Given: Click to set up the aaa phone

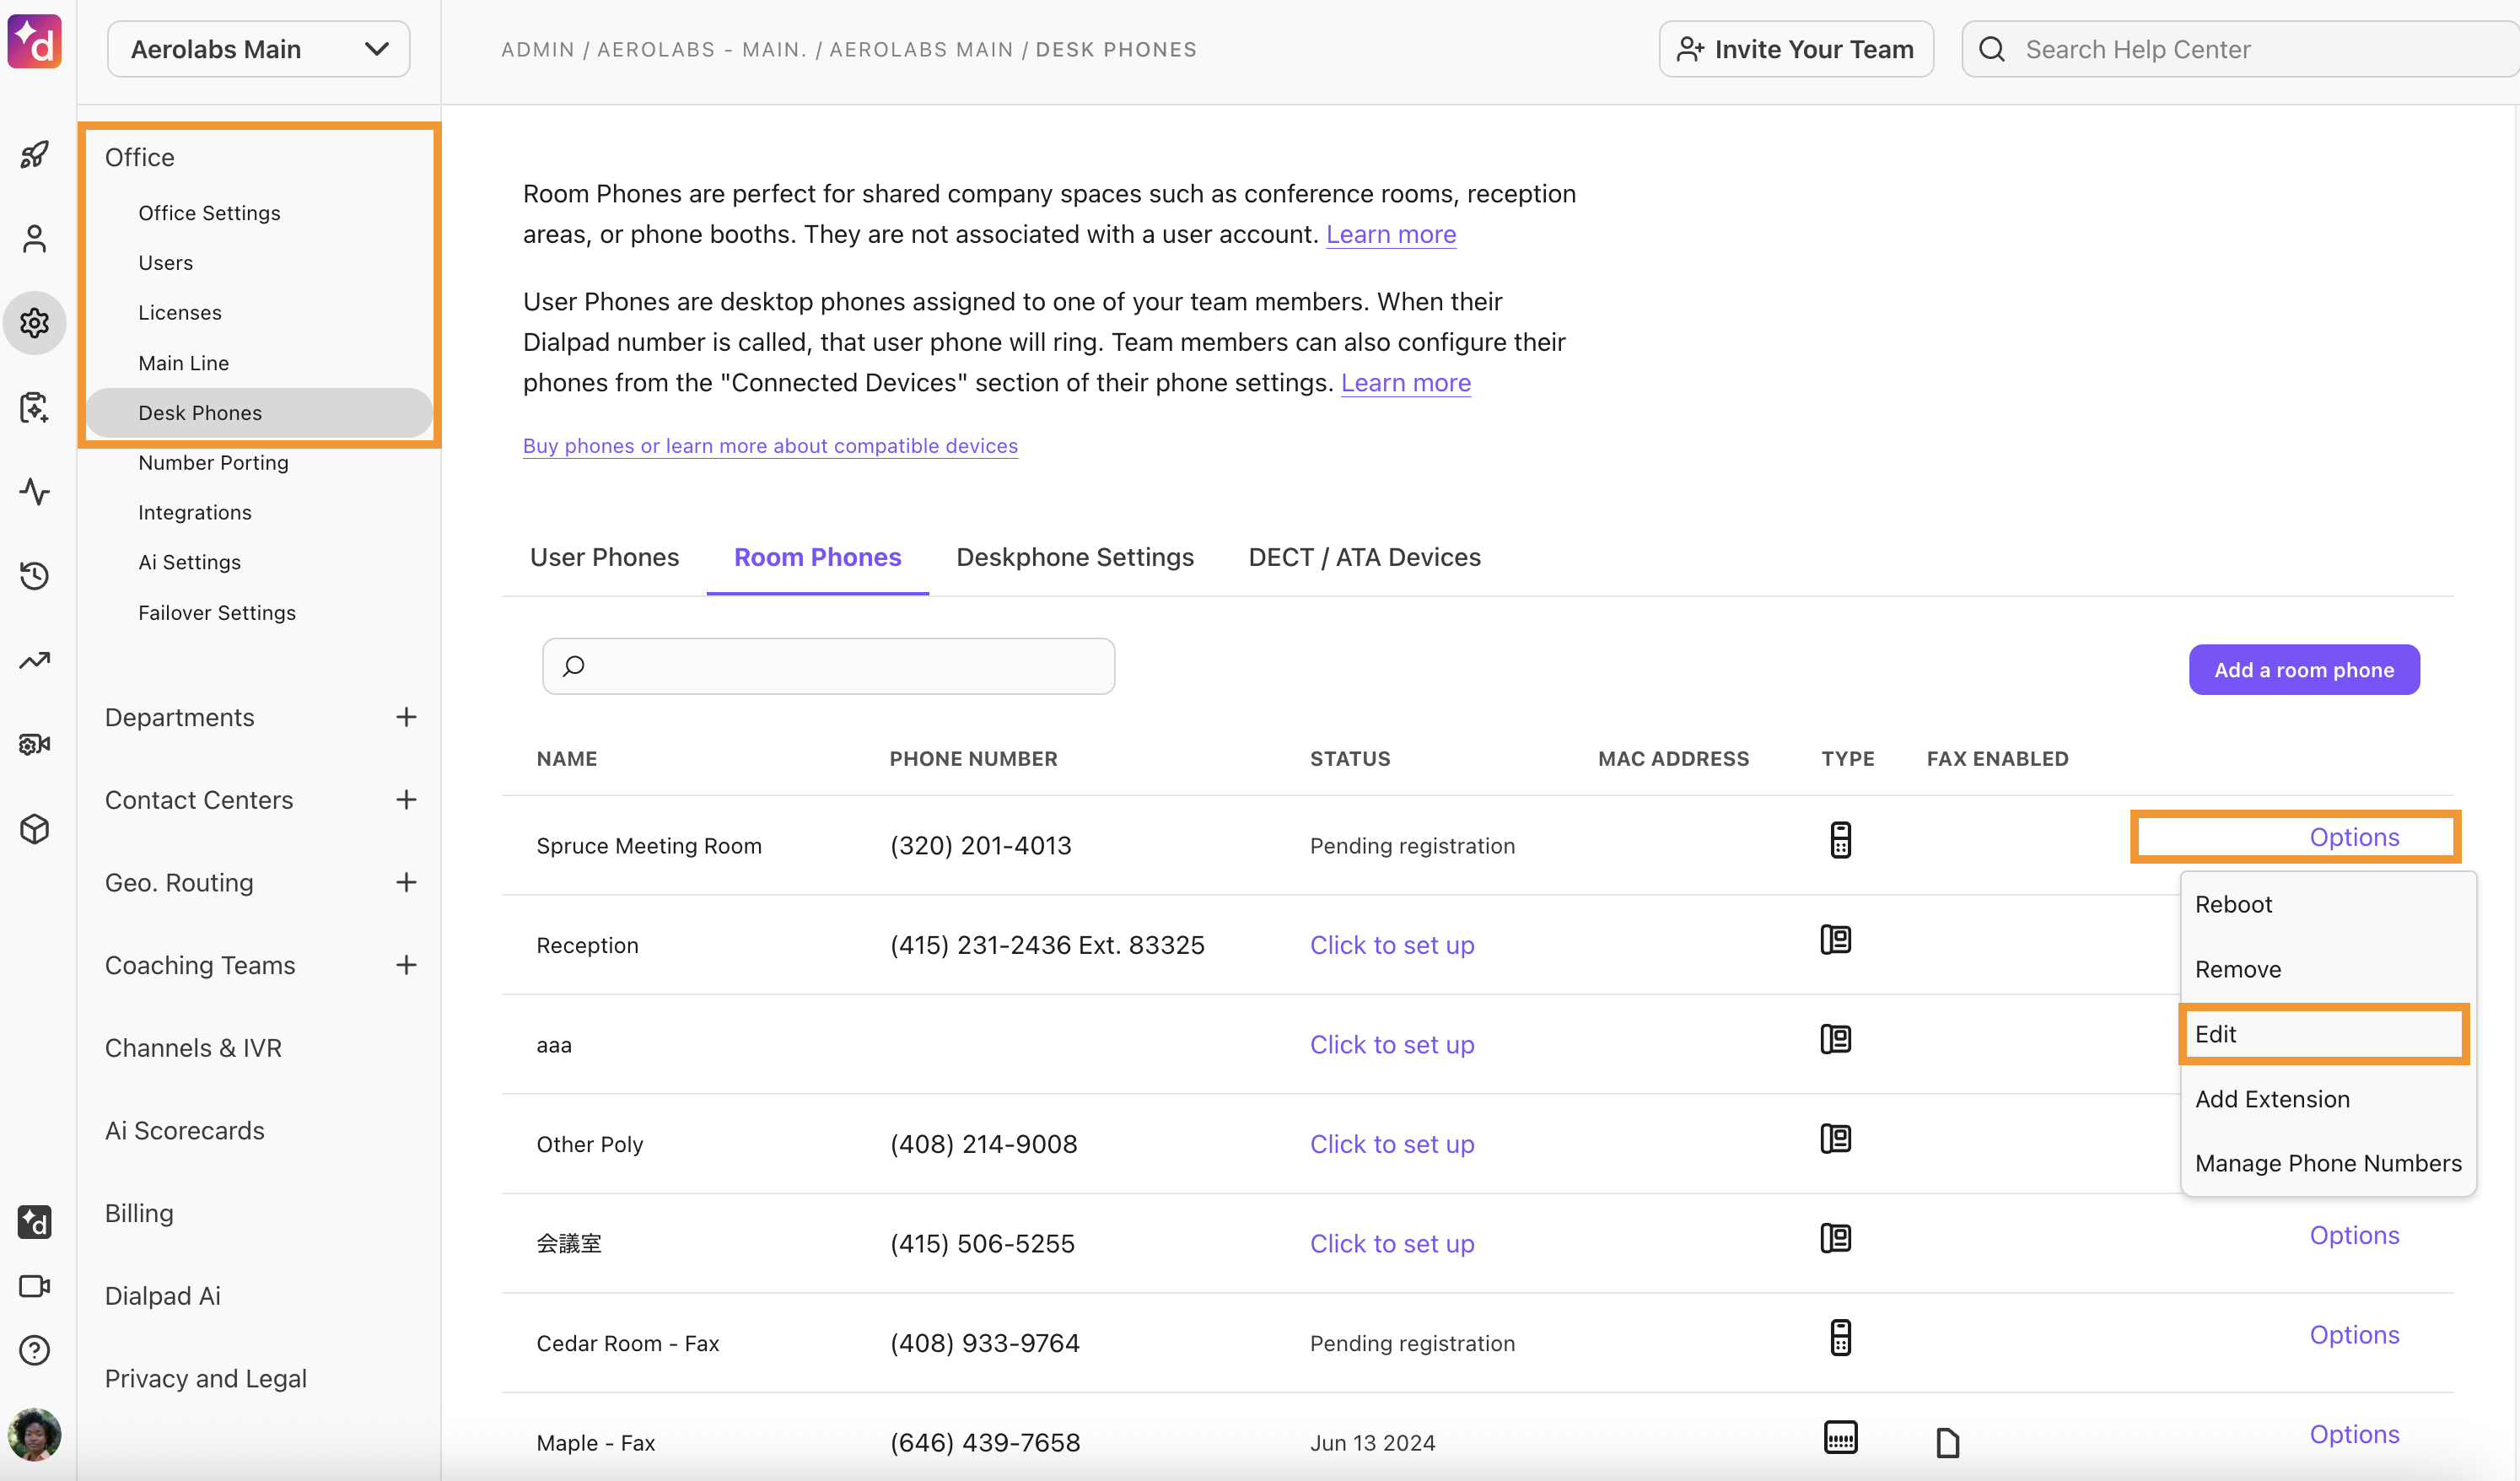Looking at the screenshot, I should pos(1392,1045).
